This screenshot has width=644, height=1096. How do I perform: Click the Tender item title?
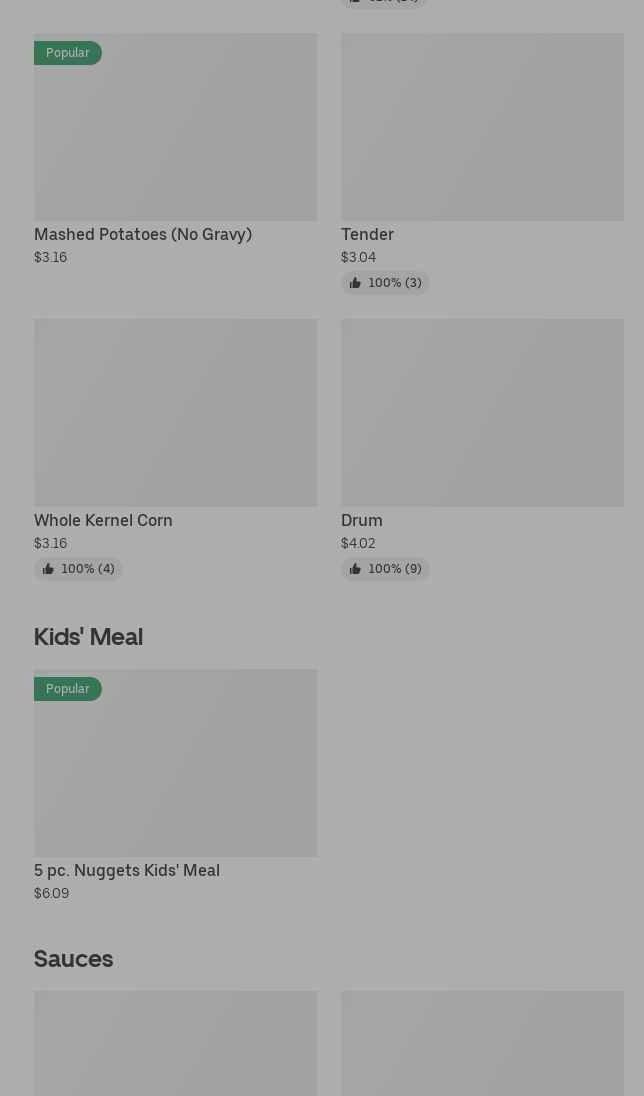tap(367, 234)
